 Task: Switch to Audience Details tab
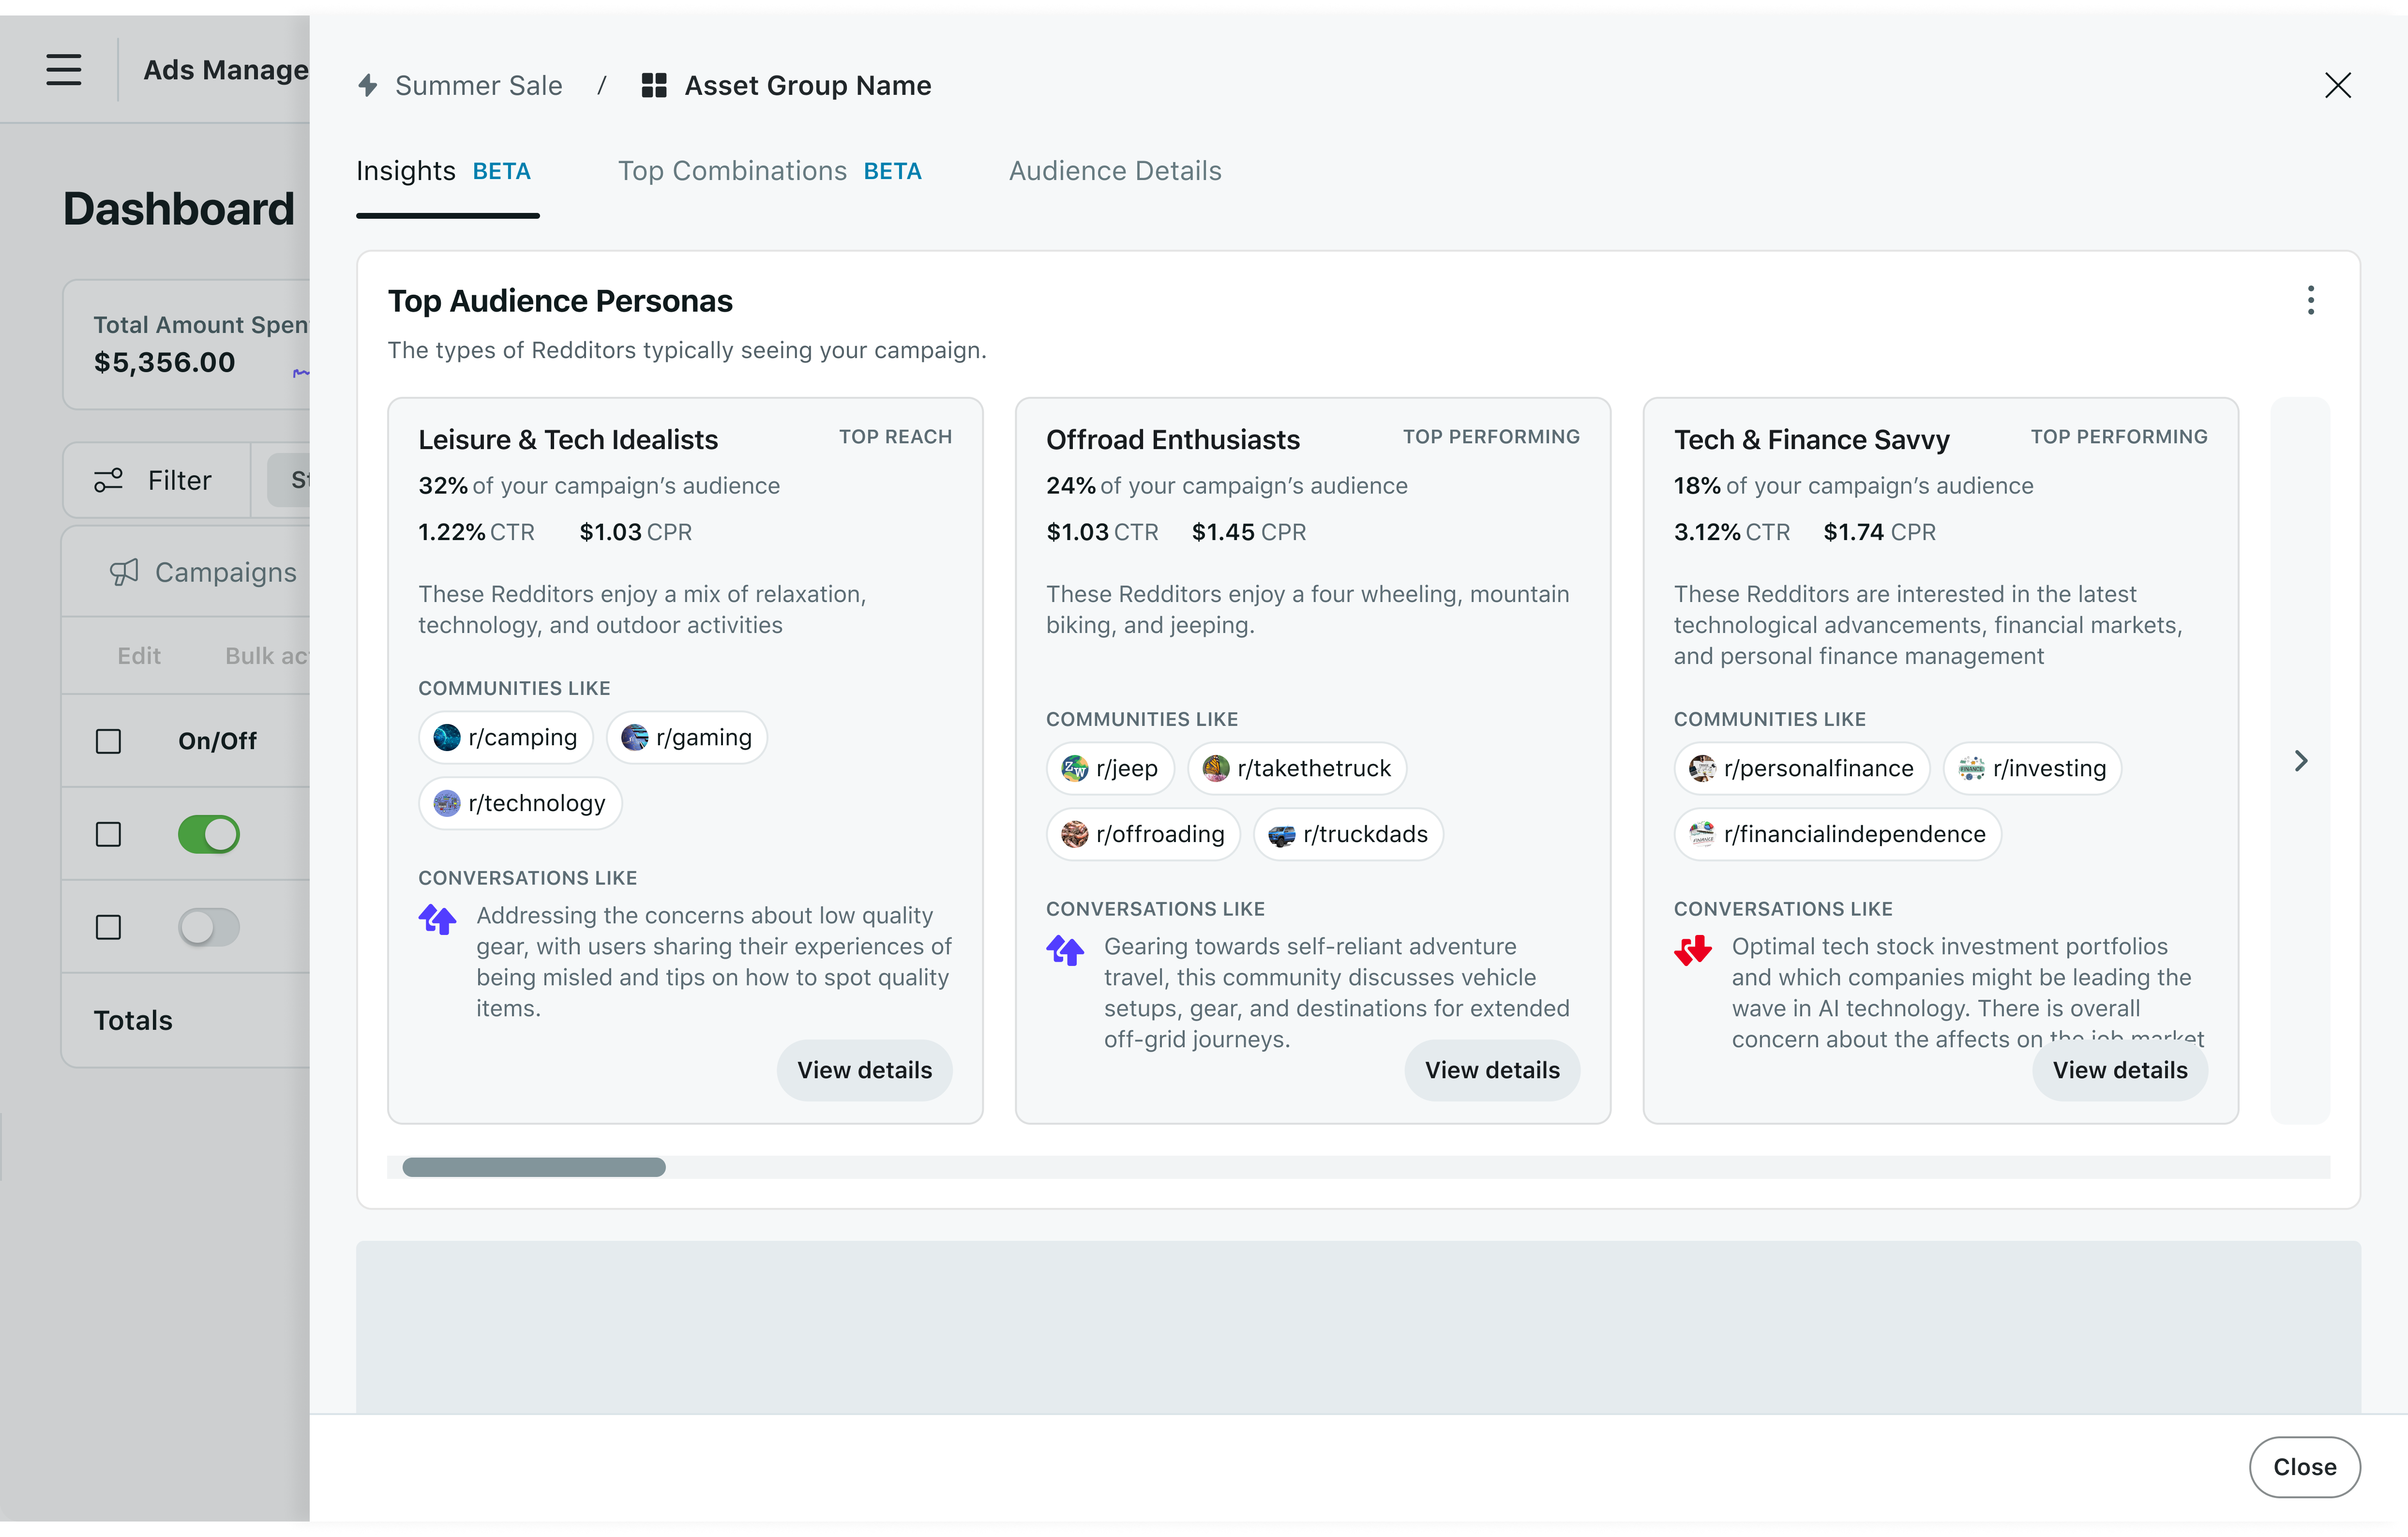point(1115,171)
